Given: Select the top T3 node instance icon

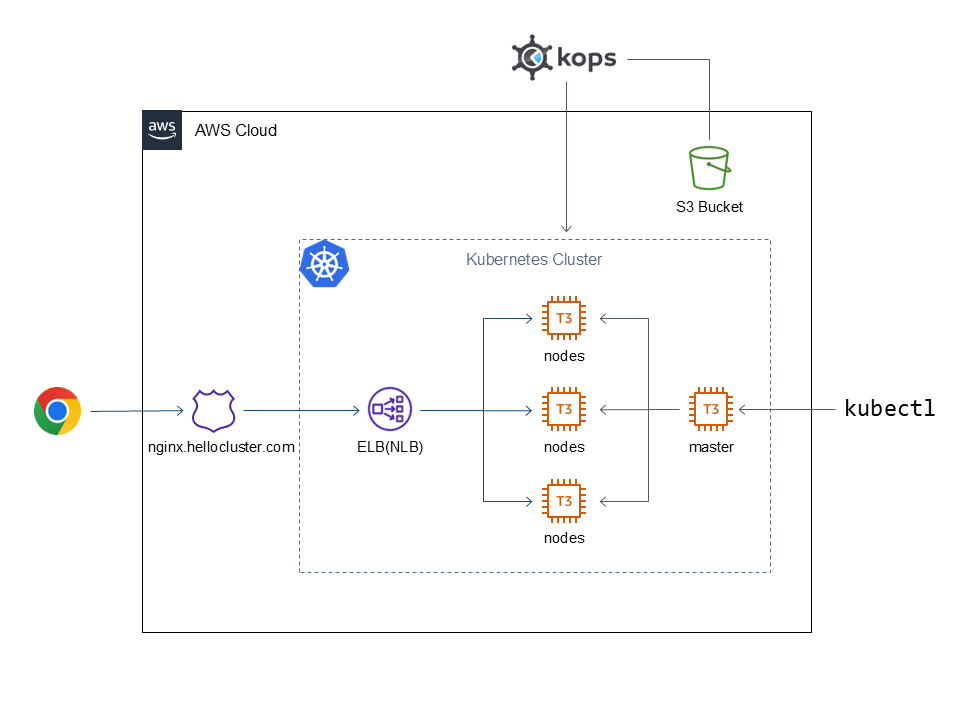Looking at the screenshot, I should pyautogui.click(x=564, y=319).
